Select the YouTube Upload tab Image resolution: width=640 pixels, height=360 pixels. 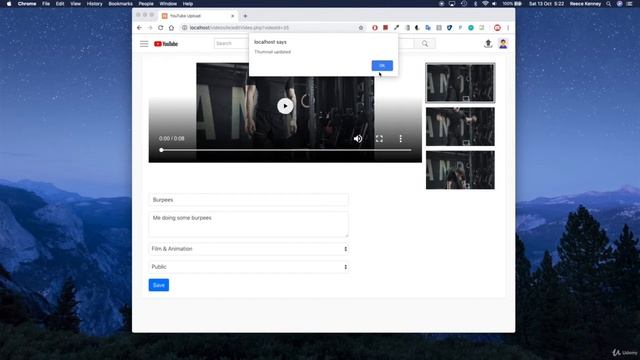198,16
